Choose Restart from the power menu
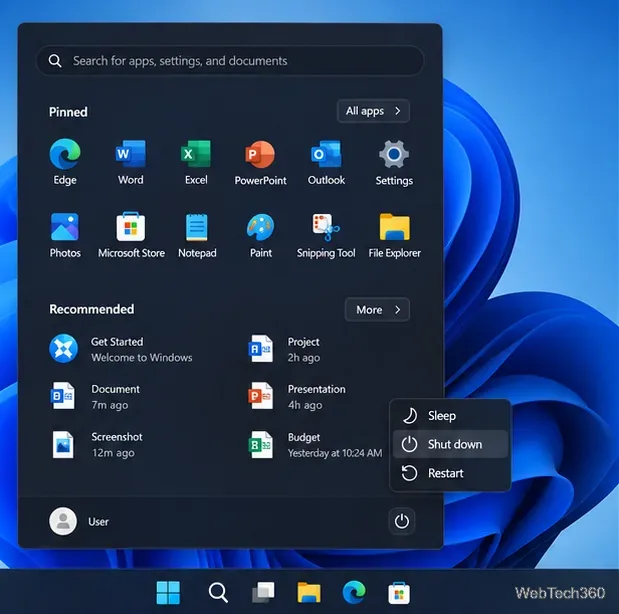This screenshot has width=619, height=614. point(450,473)
